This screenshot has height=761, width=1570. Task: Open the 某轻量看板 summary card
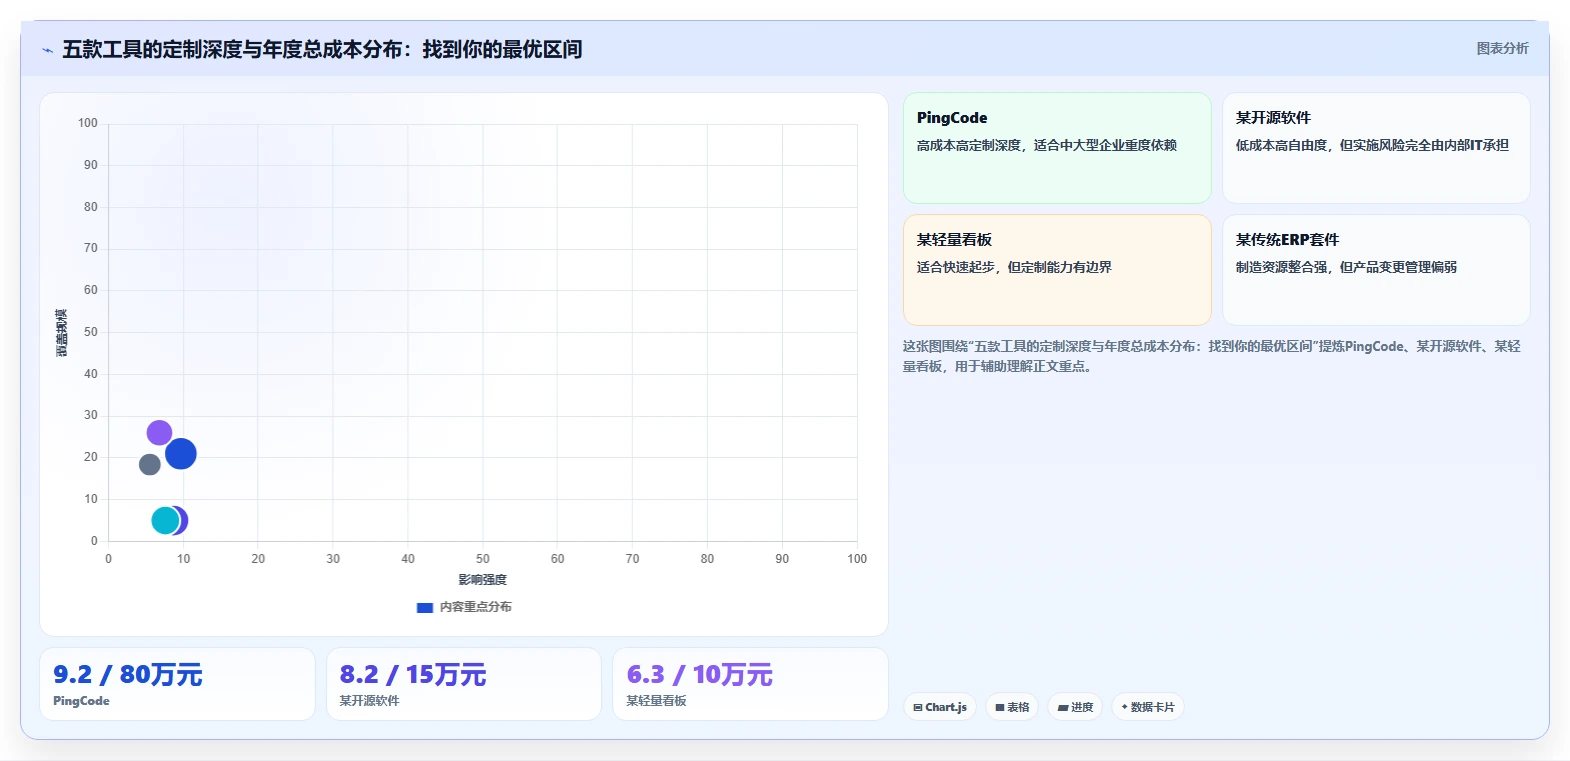(x=1057, y=270)
